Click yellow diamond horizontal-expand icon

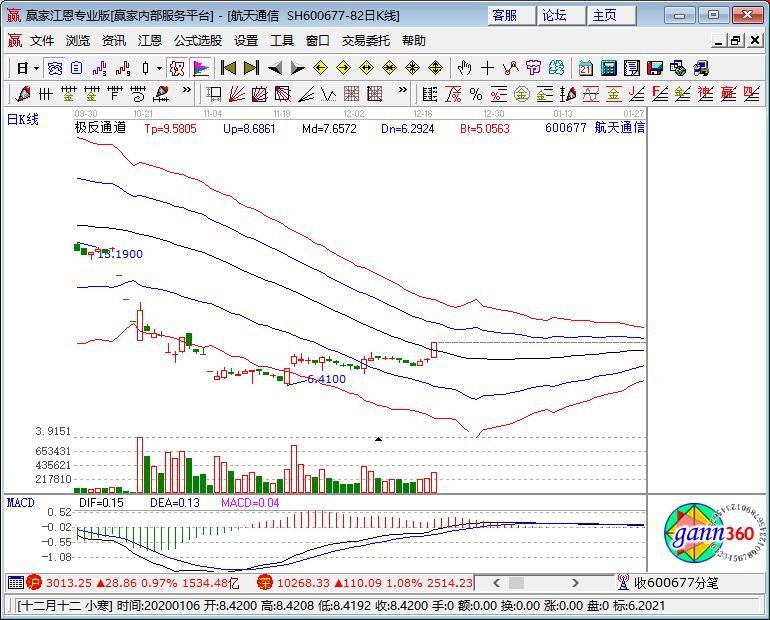pyautogui.click(x=366, y=68)
